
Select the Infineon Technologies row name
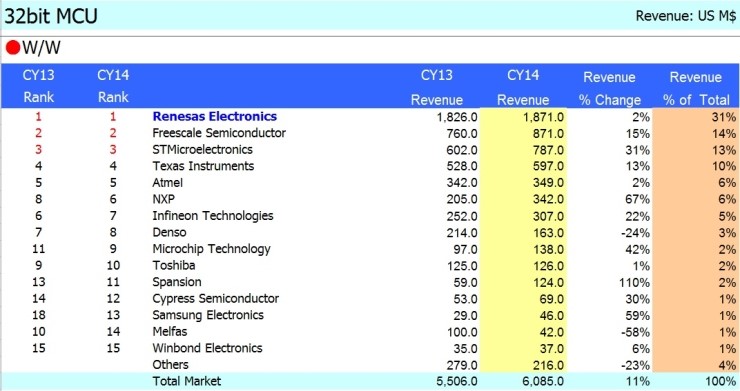pyautogui.click(x=213, y=216)
